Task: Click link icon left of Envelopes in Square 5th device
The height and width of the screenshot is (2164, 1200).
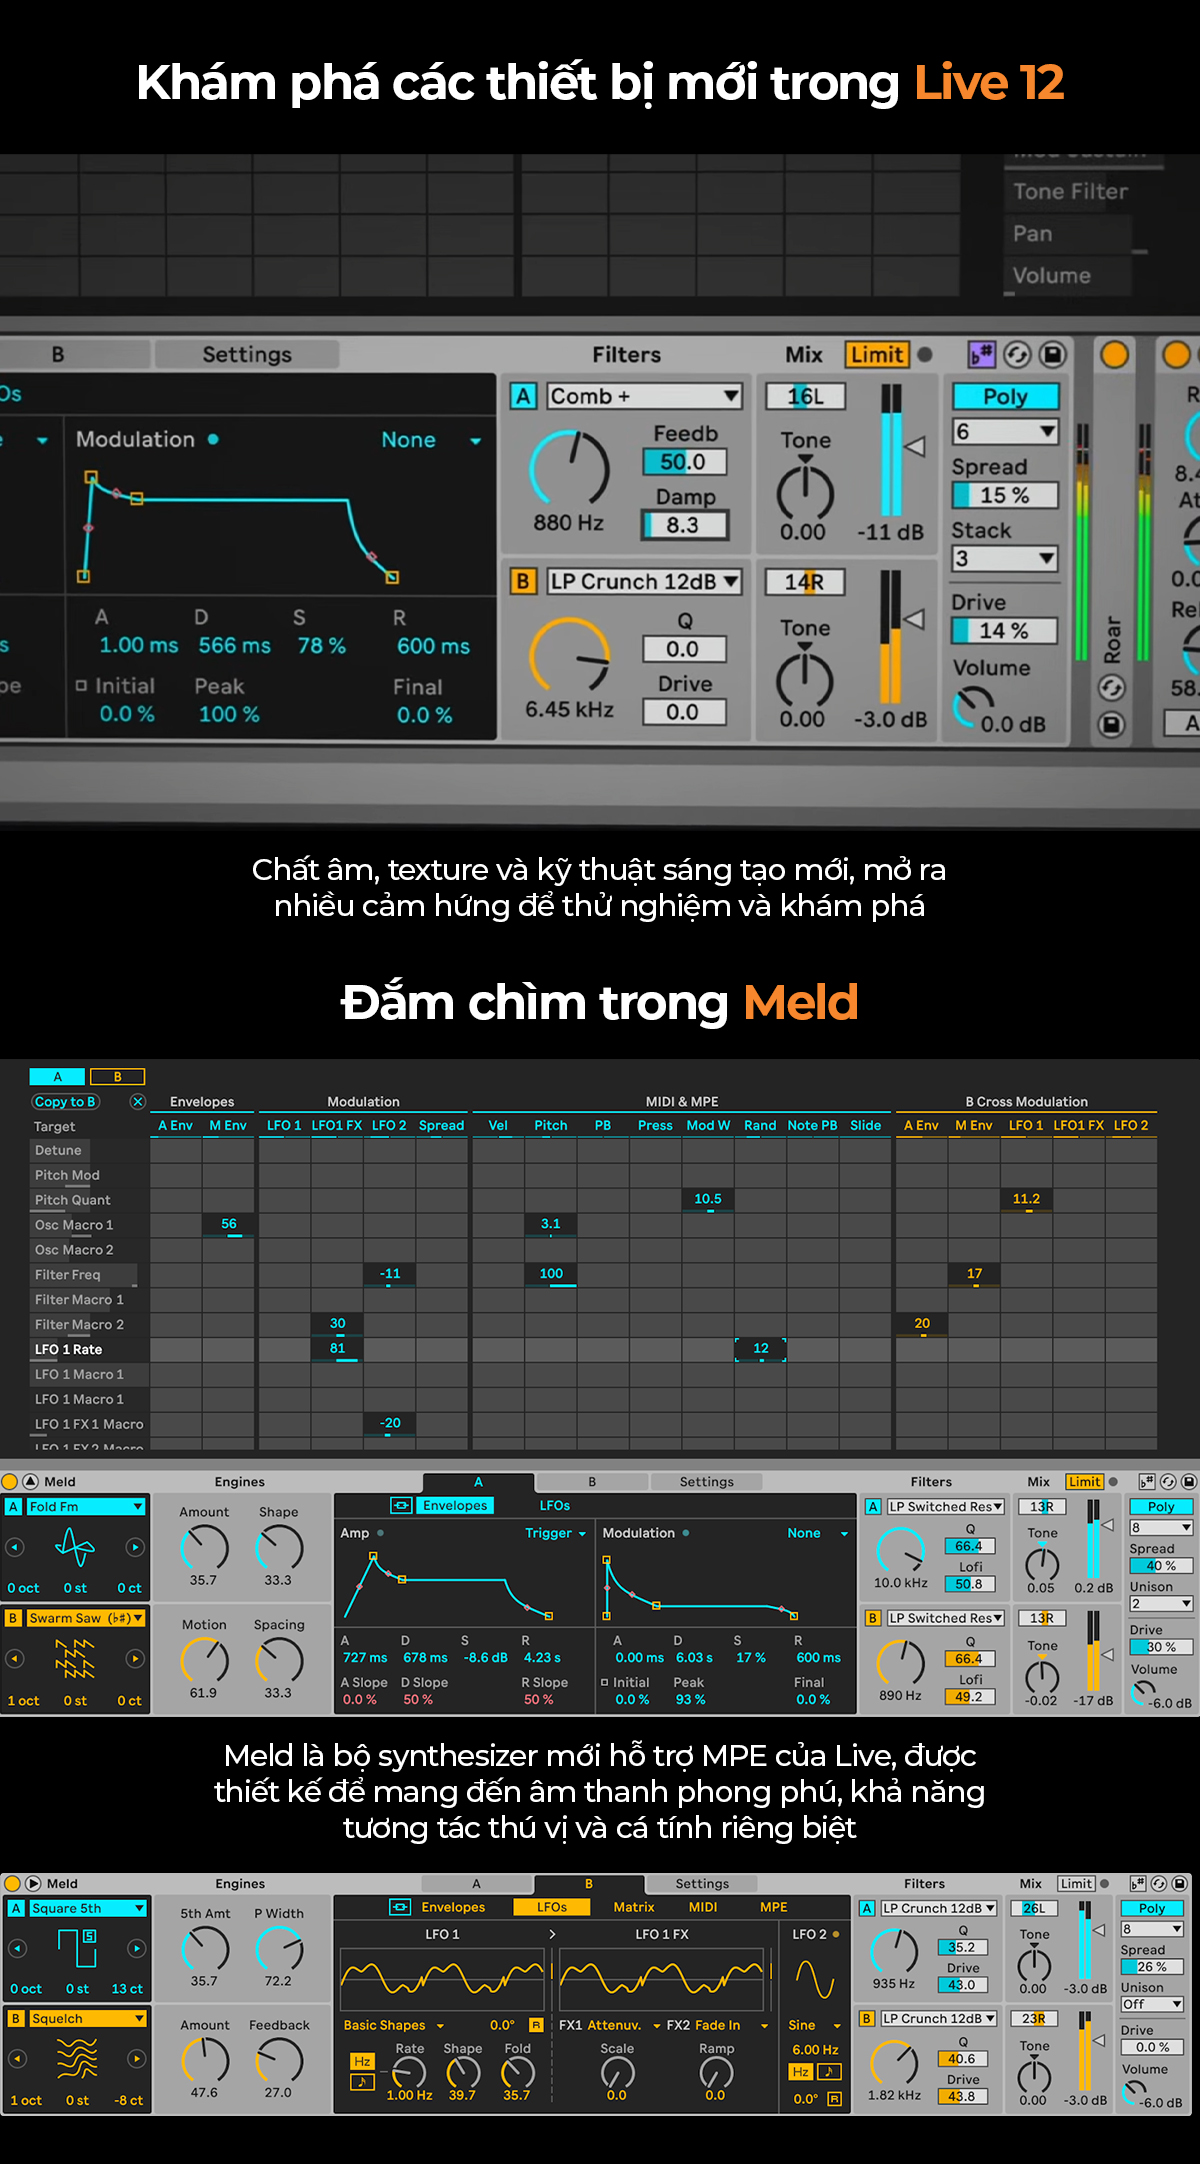Action: click(x=400, y=1907)
